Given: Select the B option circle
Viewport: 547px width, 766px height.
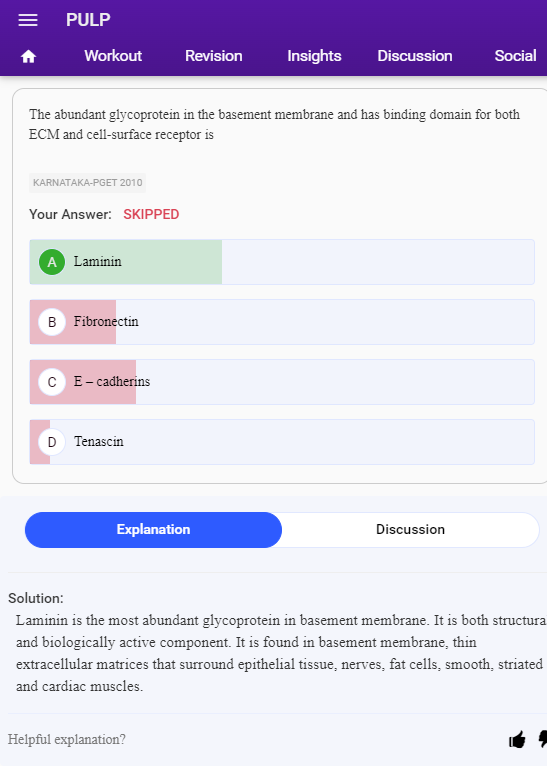Looking at the screenshot, I should (x=52, y=322).
